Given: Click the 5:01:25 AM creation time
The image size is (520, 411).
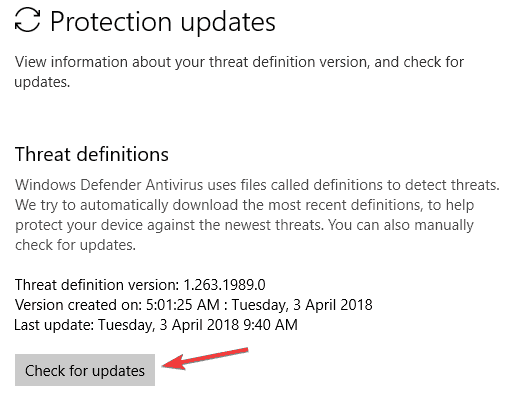Looking at the screenshot, I should click(x=183, y=305).
